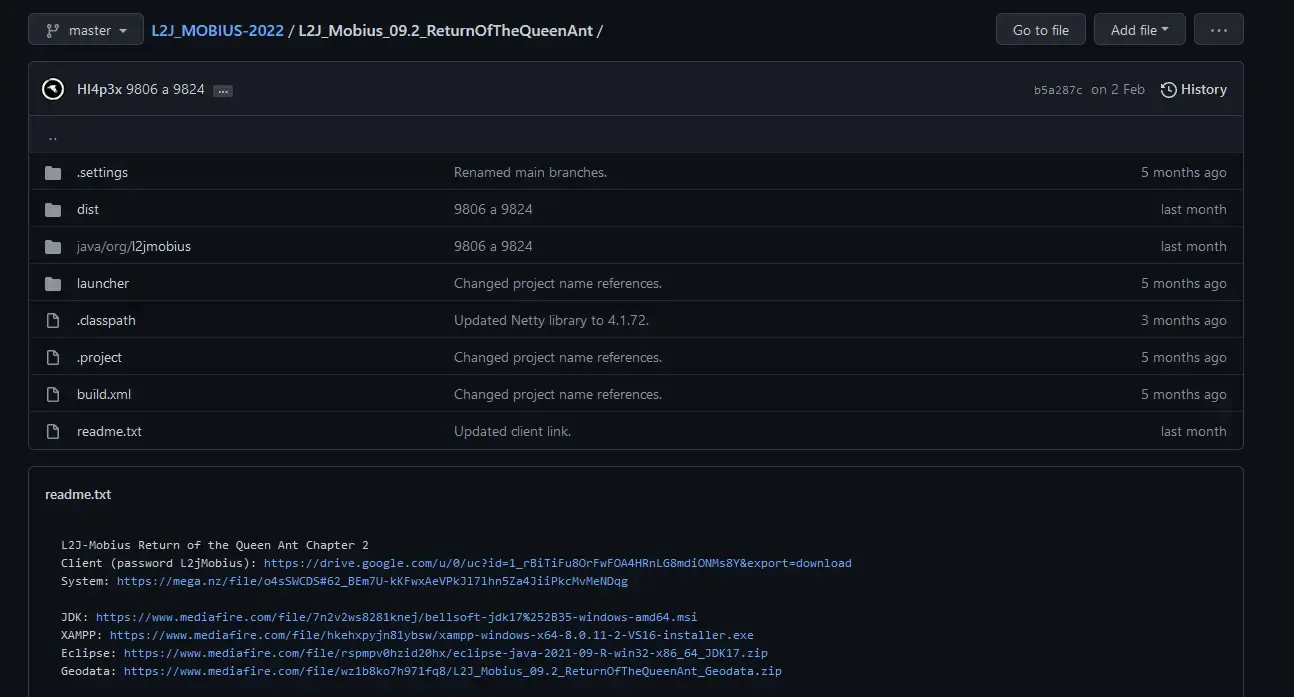This screenshot has width=1294, height=697.
Task: Open java/org/l2jmobius row commit '9806 a 9824'
Action: (x=493, y=246)
